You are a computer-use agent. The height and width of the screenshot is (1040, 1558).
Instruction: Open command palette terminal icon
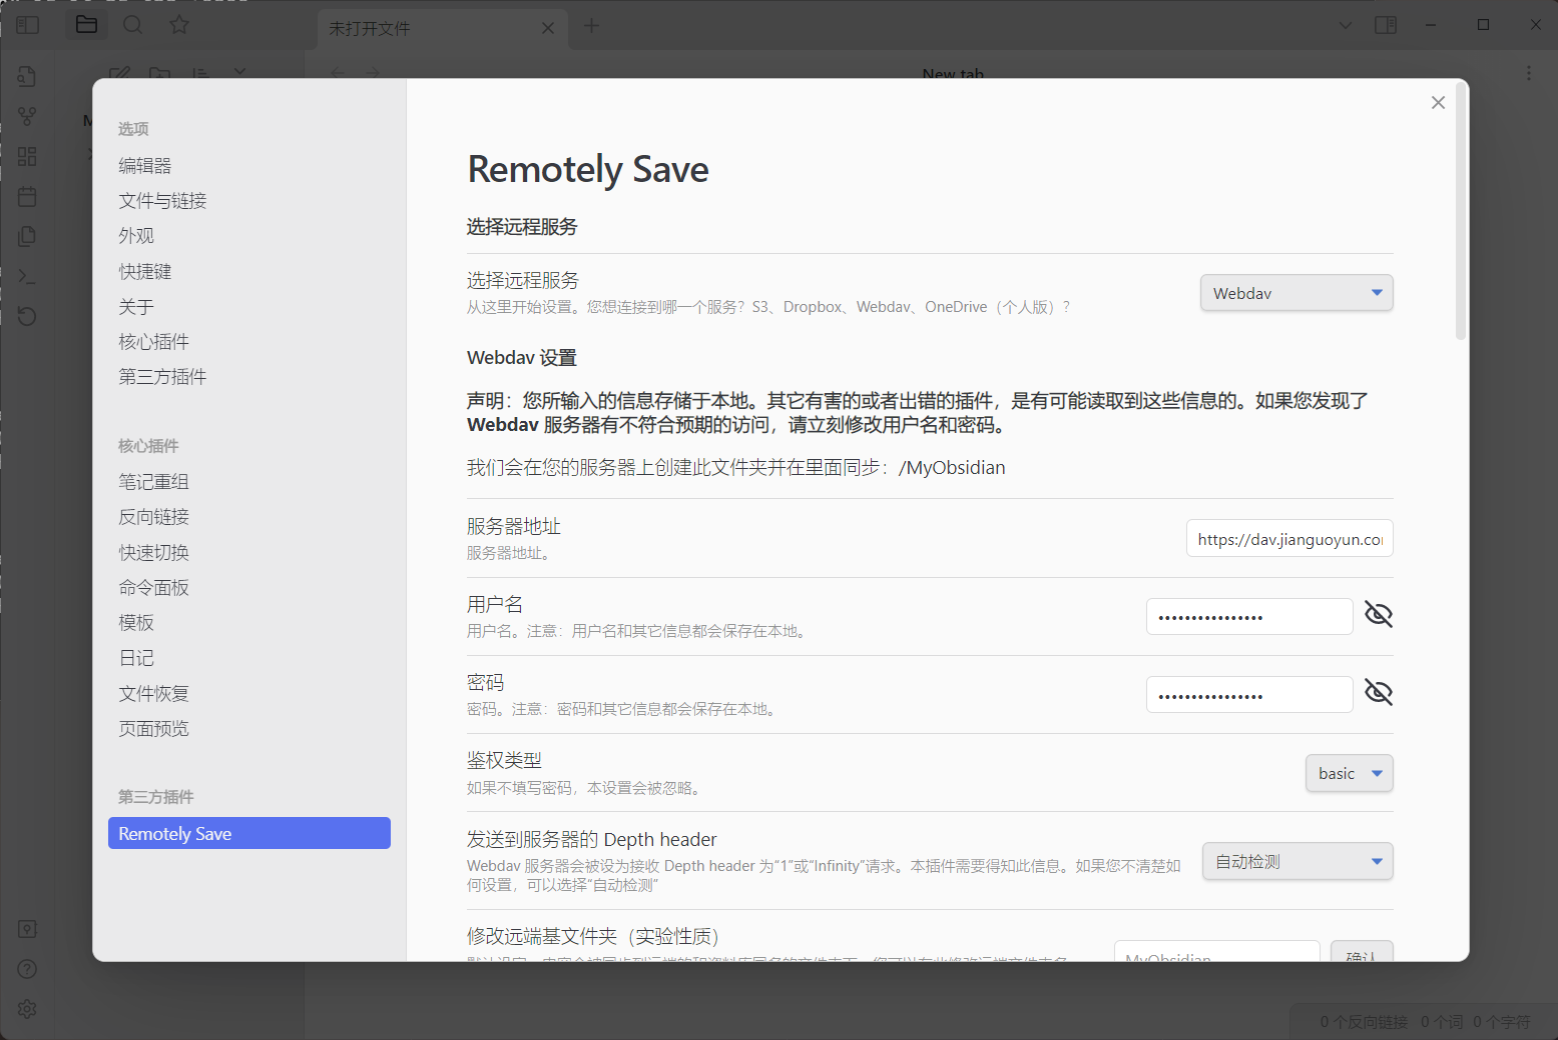point(27,277)
